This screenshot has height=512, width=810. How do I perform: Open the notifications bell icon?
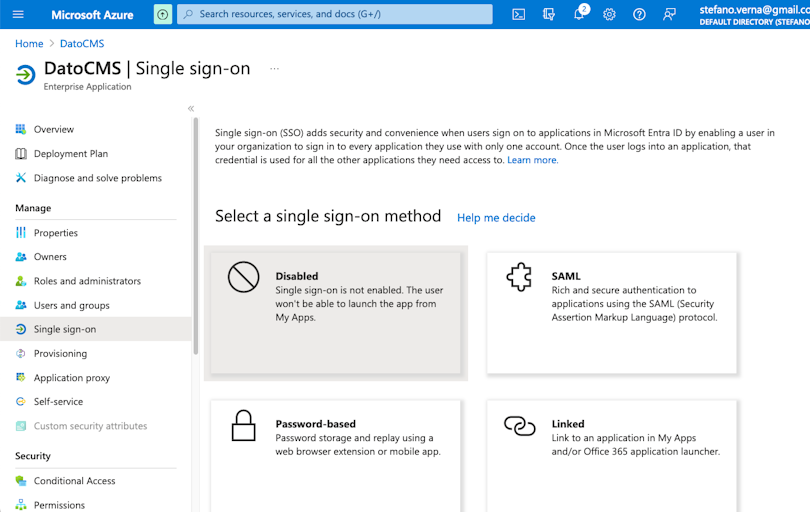(x=580, y=13)
